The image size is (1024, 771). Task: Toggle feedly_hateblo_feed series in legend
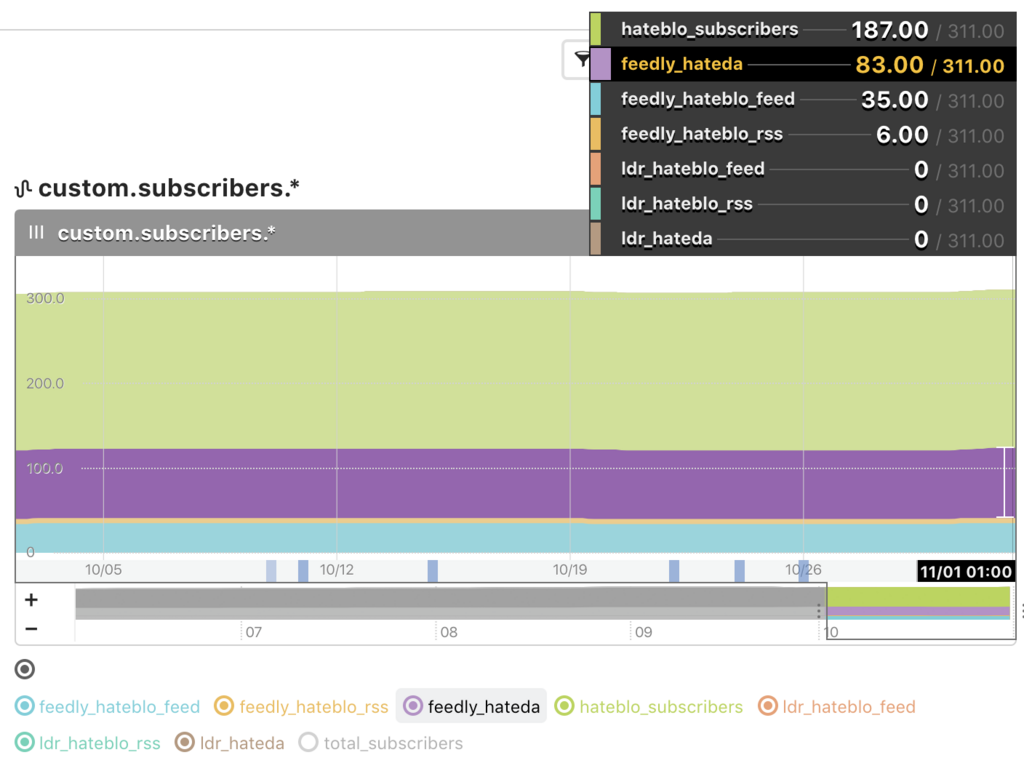108,706
